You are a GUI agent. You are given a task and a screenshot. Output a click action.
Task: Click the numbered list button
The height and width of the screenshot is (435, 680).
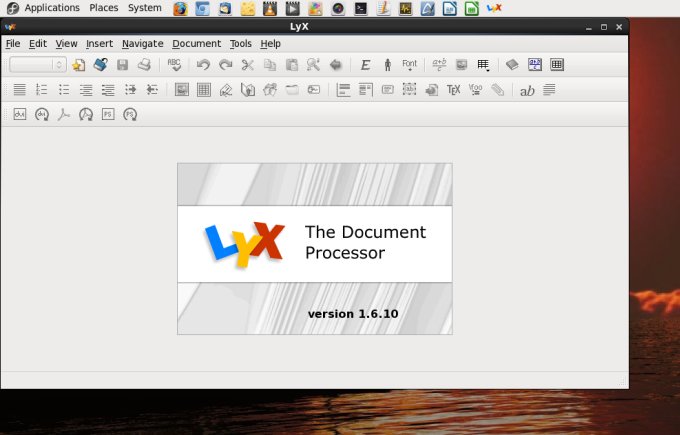pos(41,90)
